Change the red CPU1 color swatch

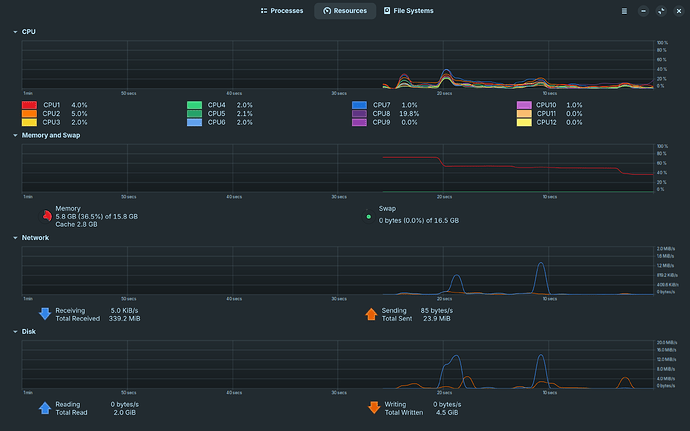click(29, 105)
